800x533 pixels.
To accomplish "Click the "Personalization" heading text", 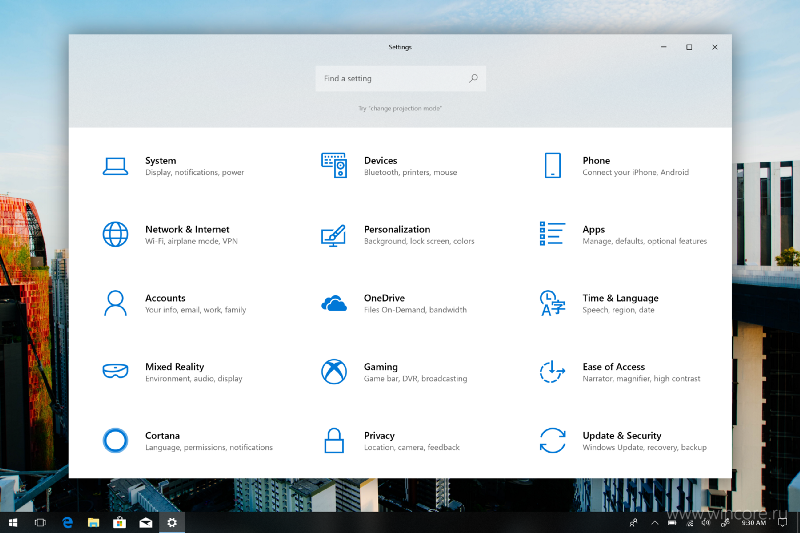I will click(397, 230).
